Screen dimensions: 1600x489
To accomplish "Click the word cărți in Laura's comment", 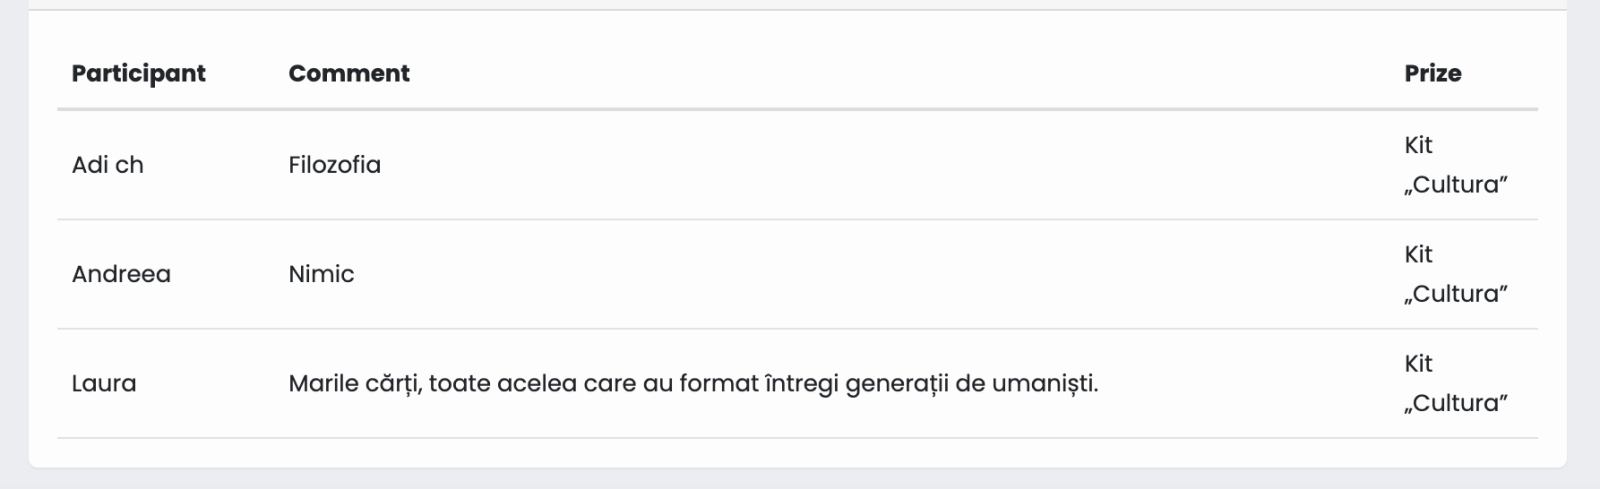I will tap(393, 383).
